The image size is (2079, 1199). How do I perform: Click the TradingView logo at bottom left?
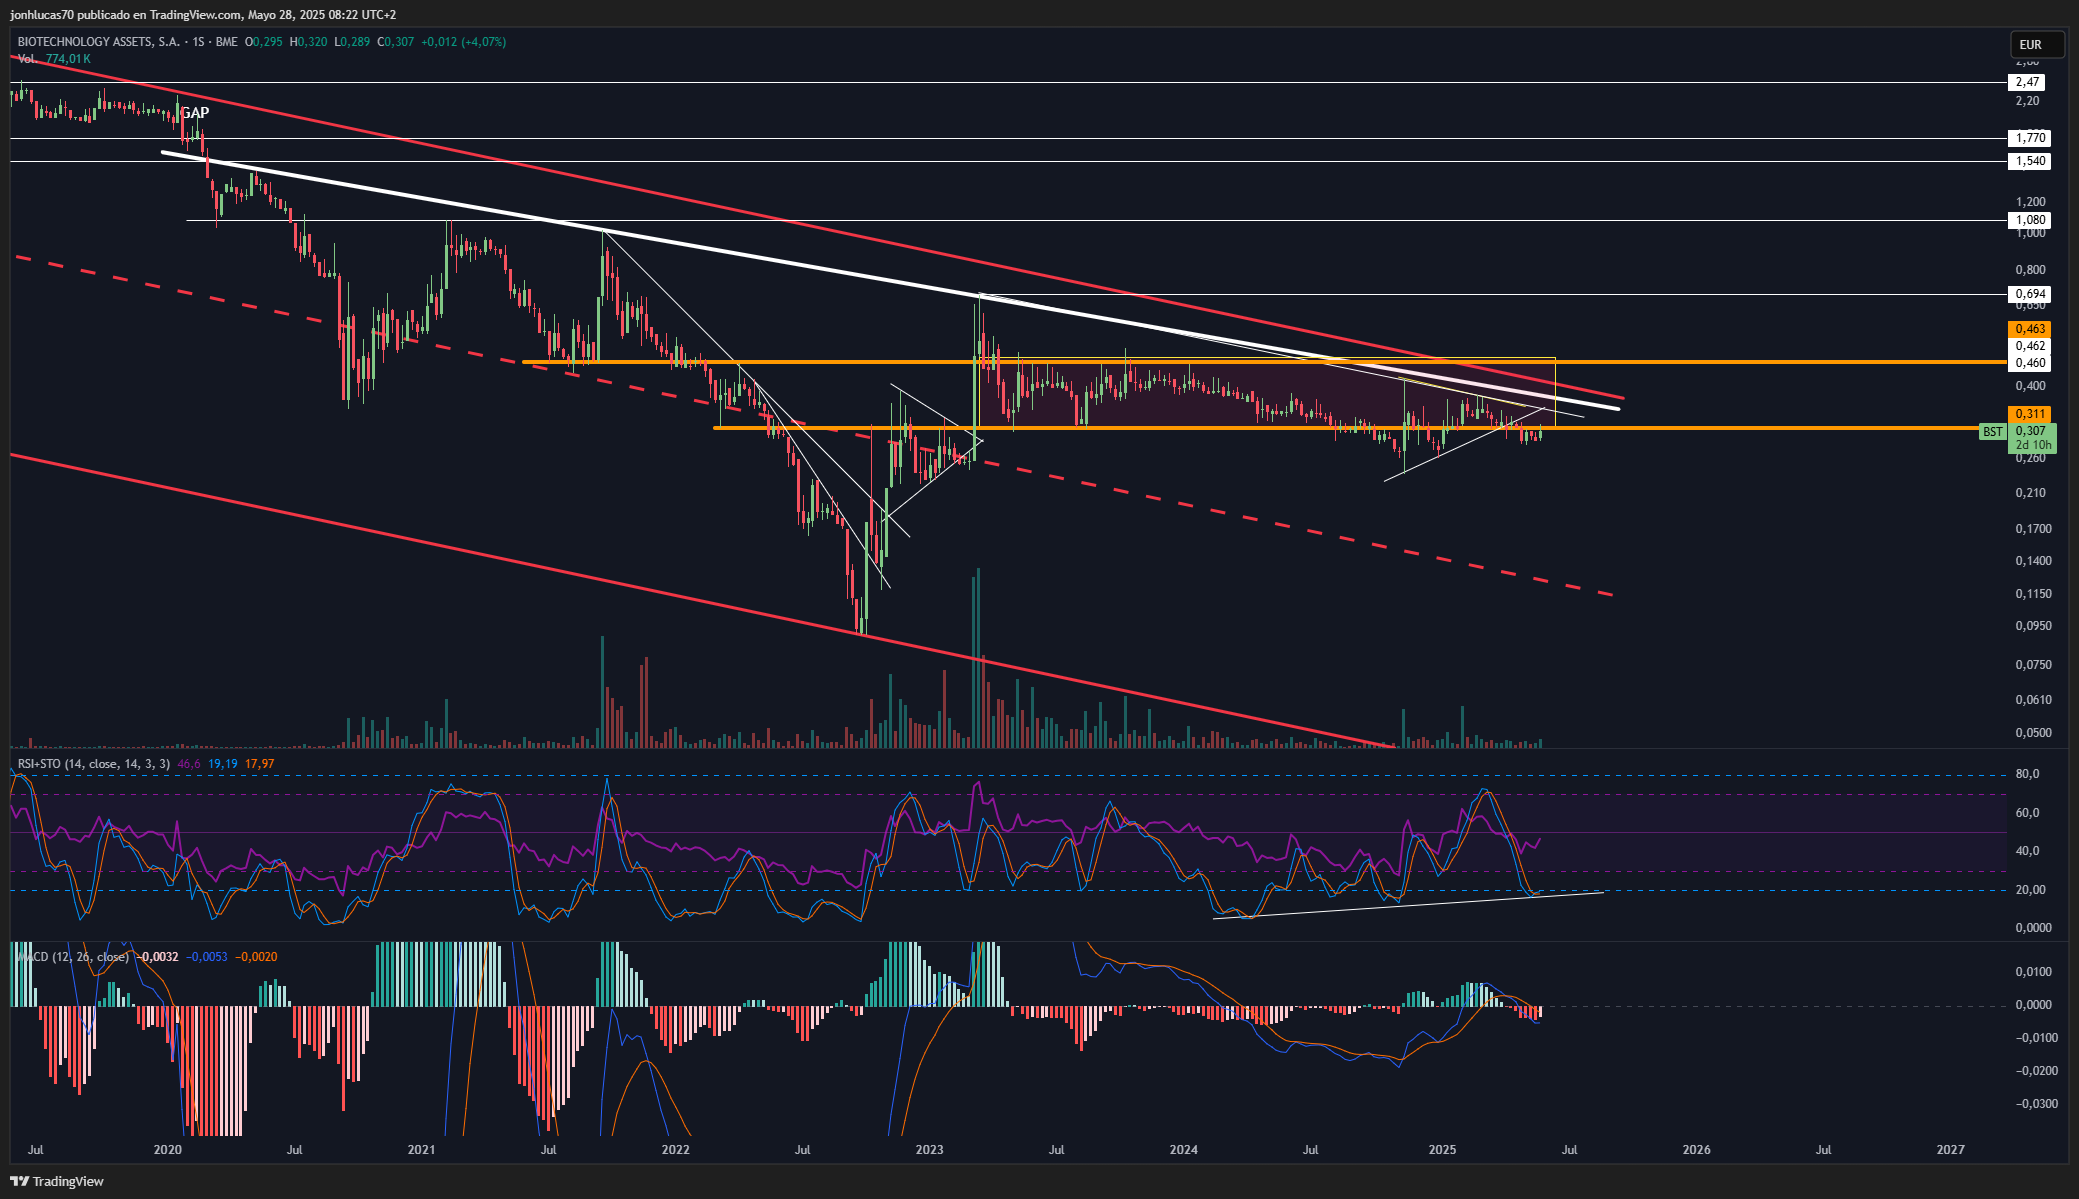point(57,1181)
